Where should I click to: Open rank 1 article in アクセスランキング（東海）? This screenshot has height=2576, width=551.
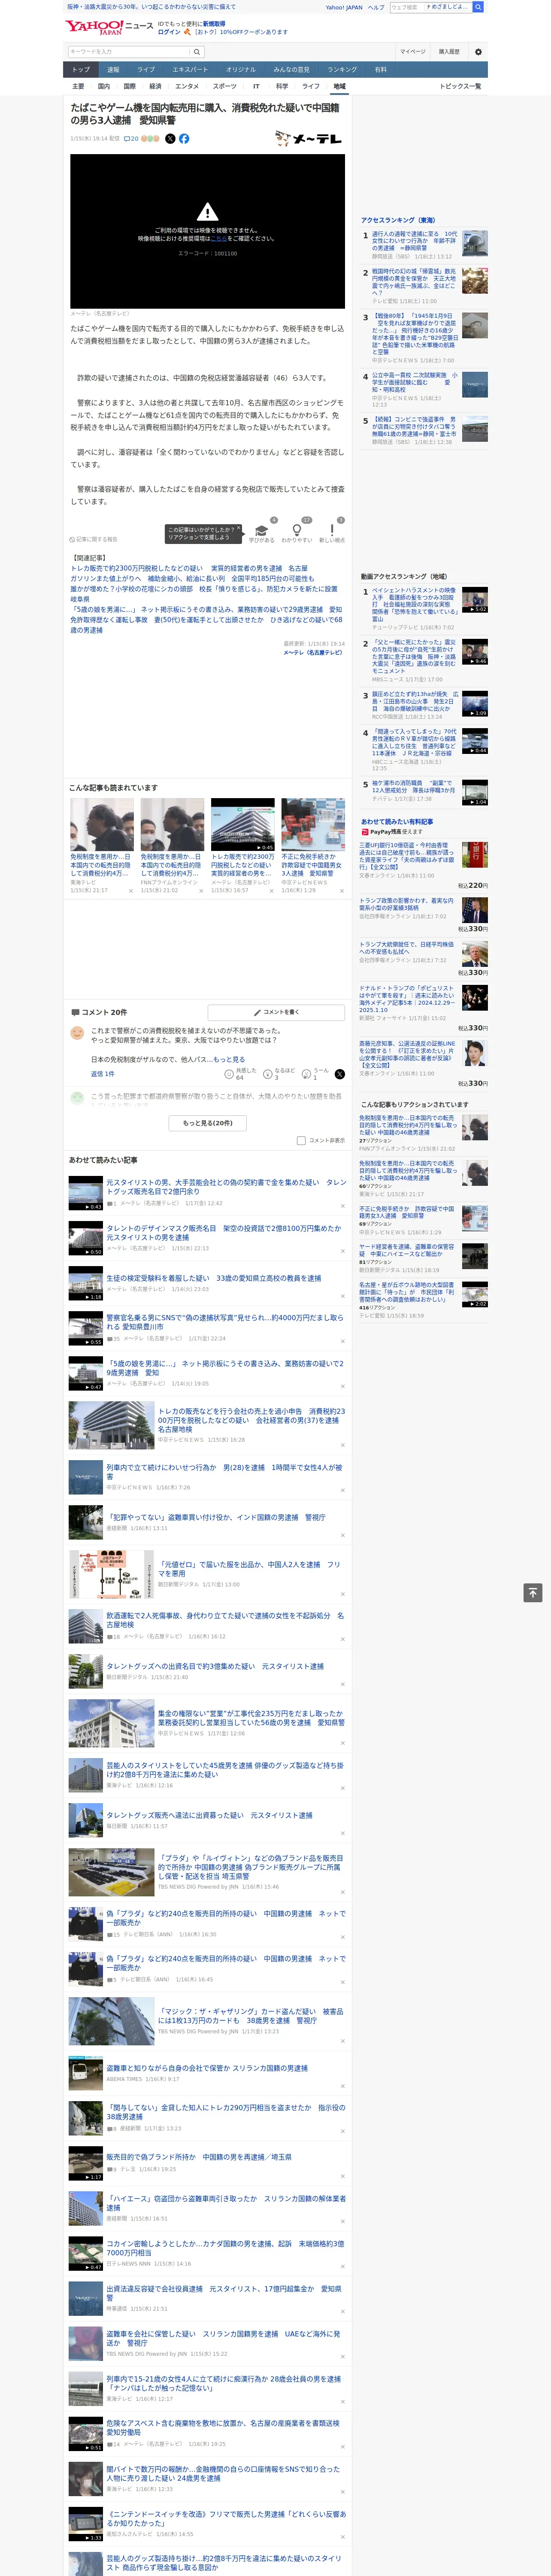click(x=414, y=241)
